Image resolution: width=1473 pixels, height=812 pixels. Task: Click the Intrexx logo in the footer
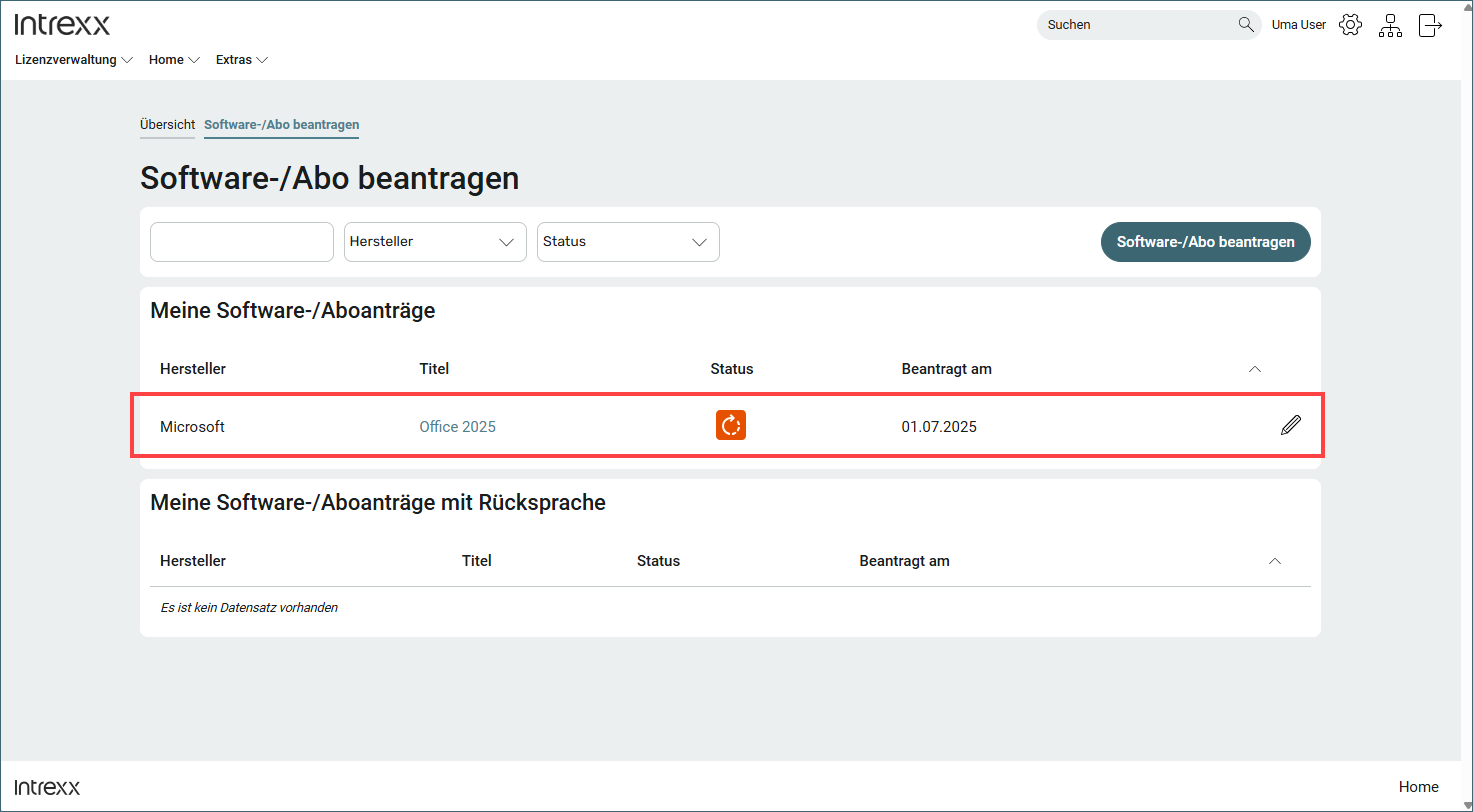coord(47,787)
